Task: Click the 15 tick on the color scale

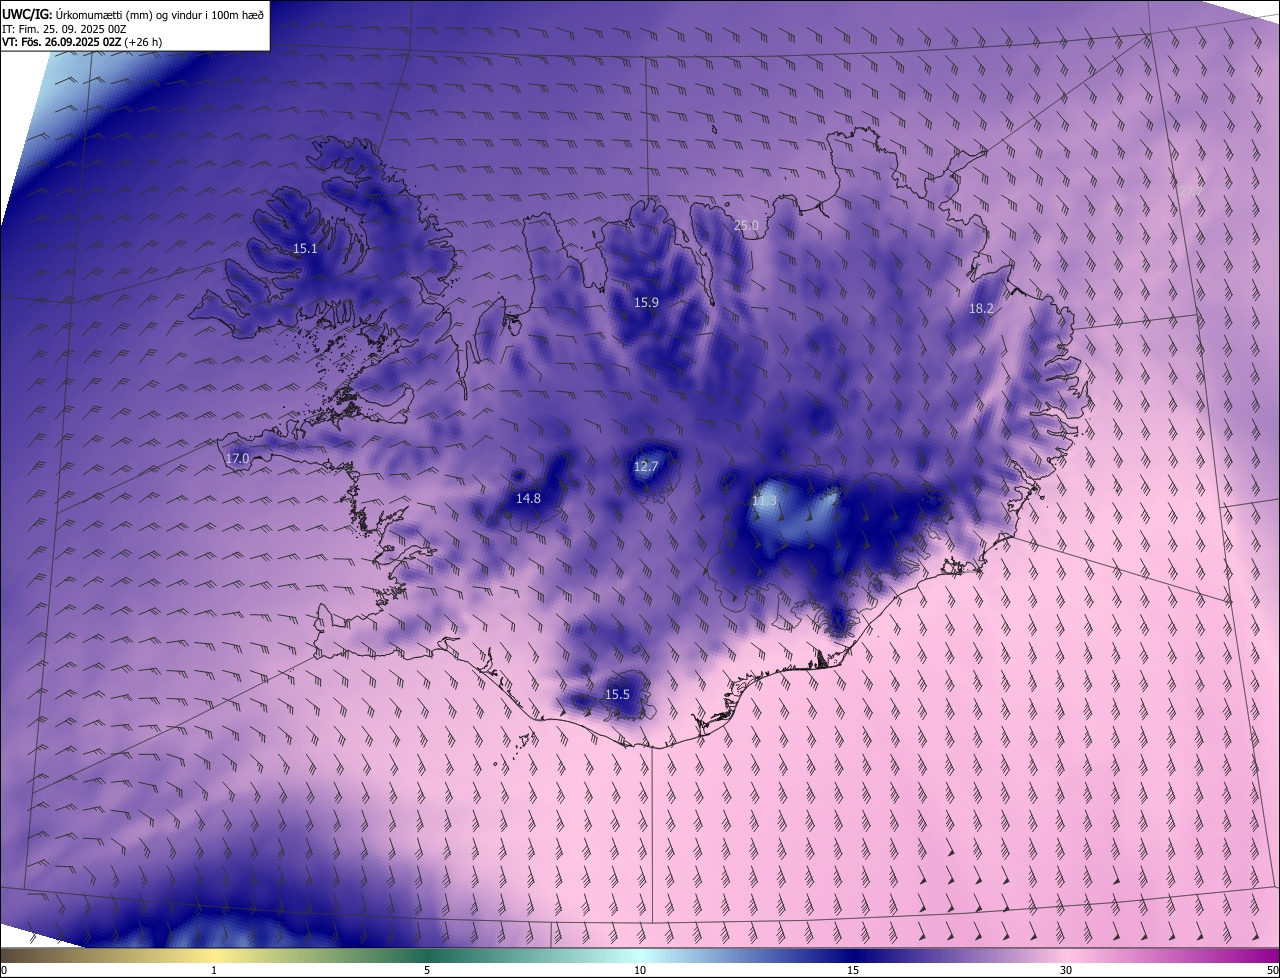Action: (x=853, y=970)
